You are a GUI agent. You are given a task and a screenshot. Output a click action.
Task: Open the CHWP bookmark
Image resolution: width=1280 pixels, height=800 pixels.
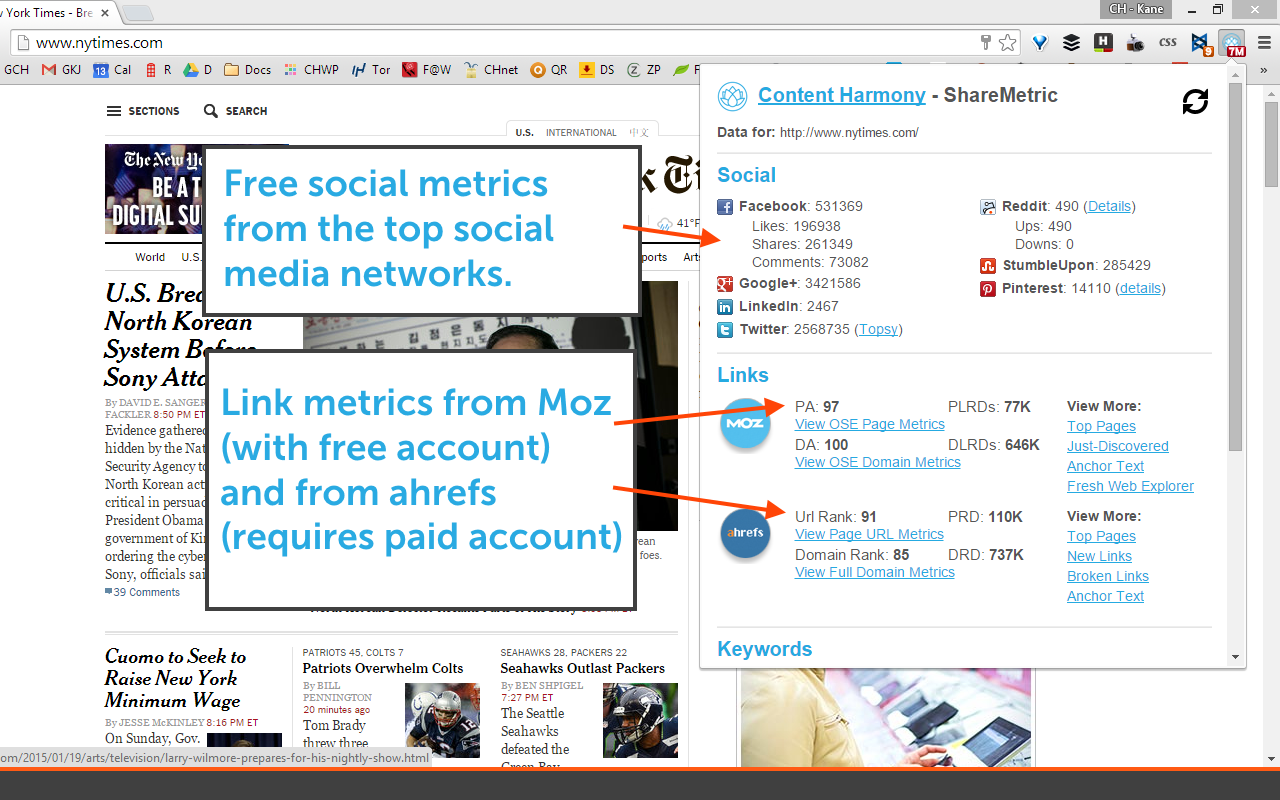(x=311, y=70)
